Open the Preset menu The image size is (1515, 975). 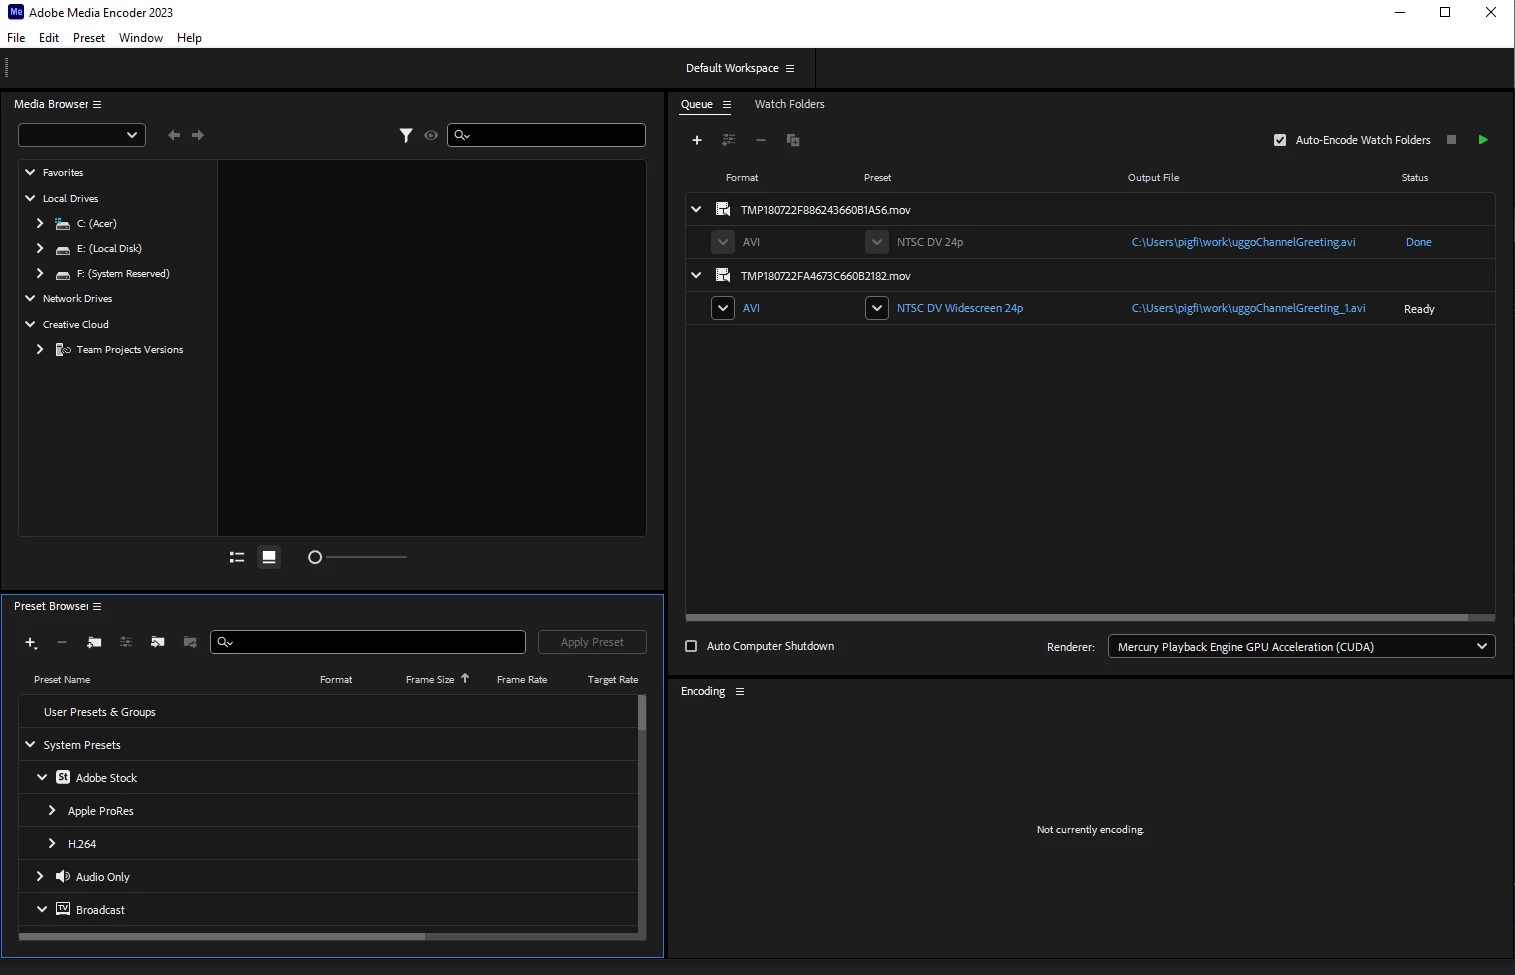click(x=89, y=38)
